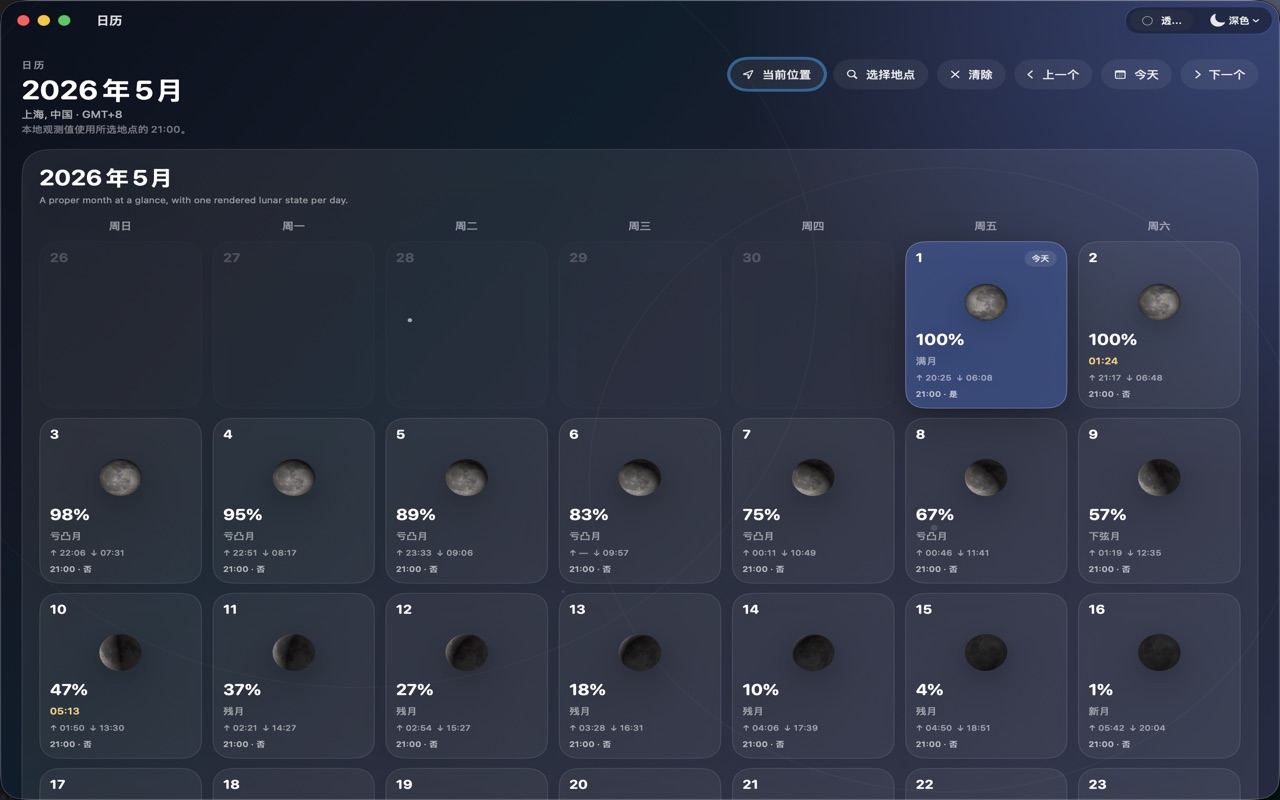Click the 10% crescent moon on day 14
Viewport: 1280px width, 800px height.
[813, 652]
